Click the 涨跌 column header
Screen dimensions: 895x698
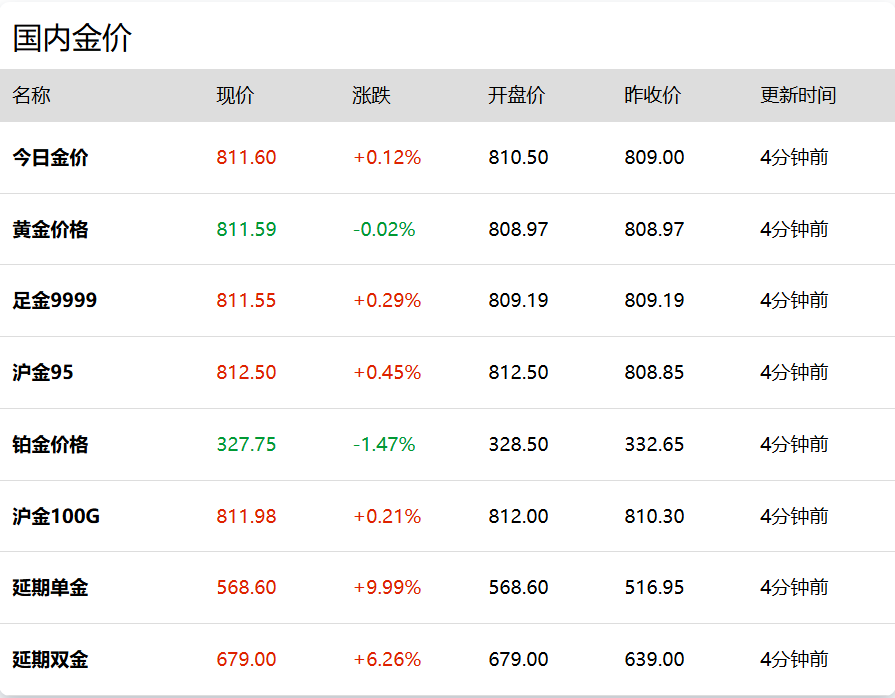point(371,96)
